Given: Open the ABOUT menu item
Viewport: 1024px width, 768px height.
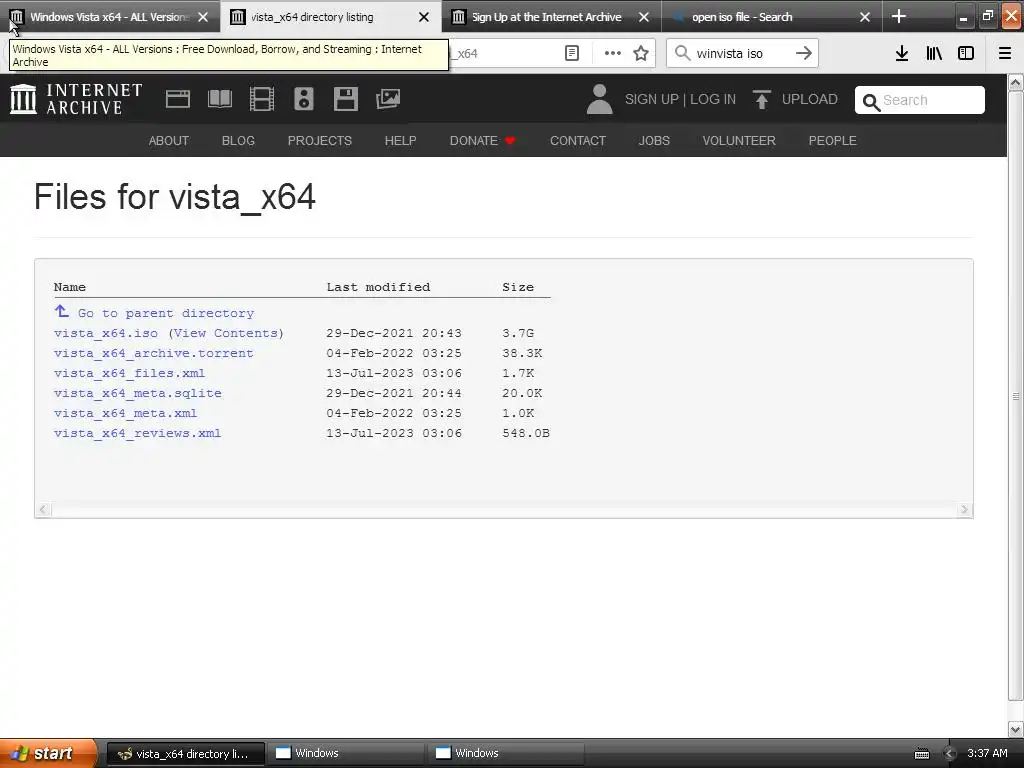Looking at the screenshot, I should [x=168, y=140].
